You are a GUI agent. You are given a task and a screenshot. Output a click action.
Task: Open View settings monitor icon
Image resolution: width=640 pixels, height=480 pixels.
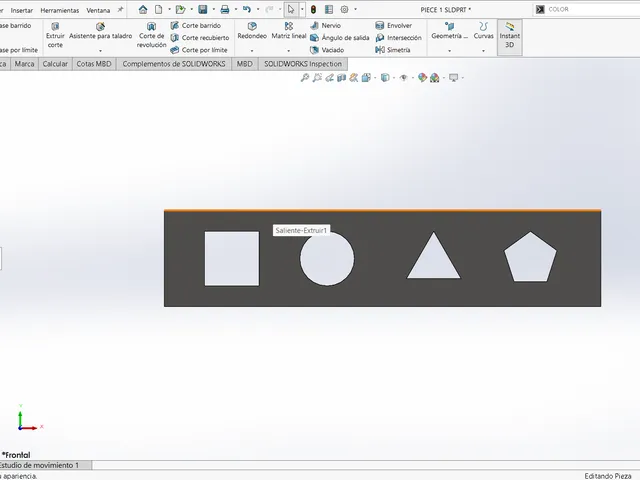tap(453, 78)
